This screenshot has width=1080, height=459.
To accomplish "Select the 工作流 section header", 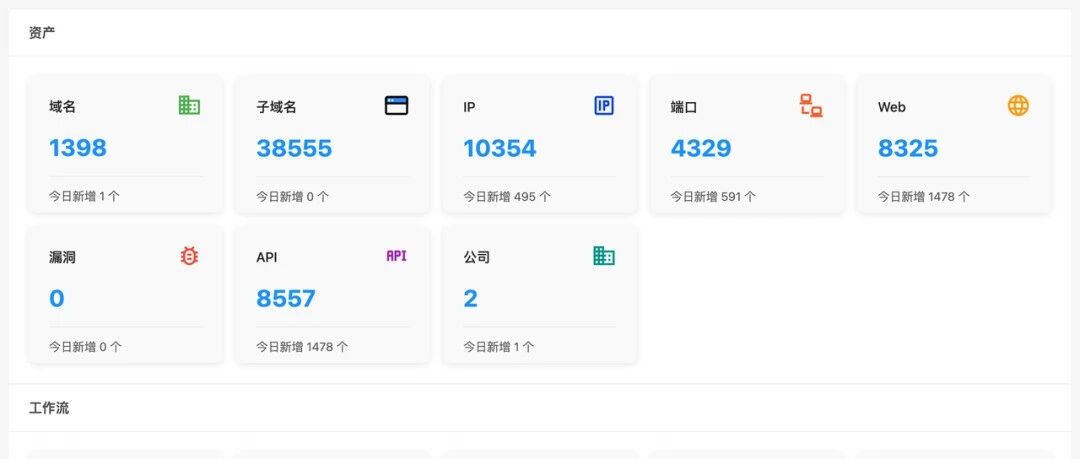I will [49, 408].
